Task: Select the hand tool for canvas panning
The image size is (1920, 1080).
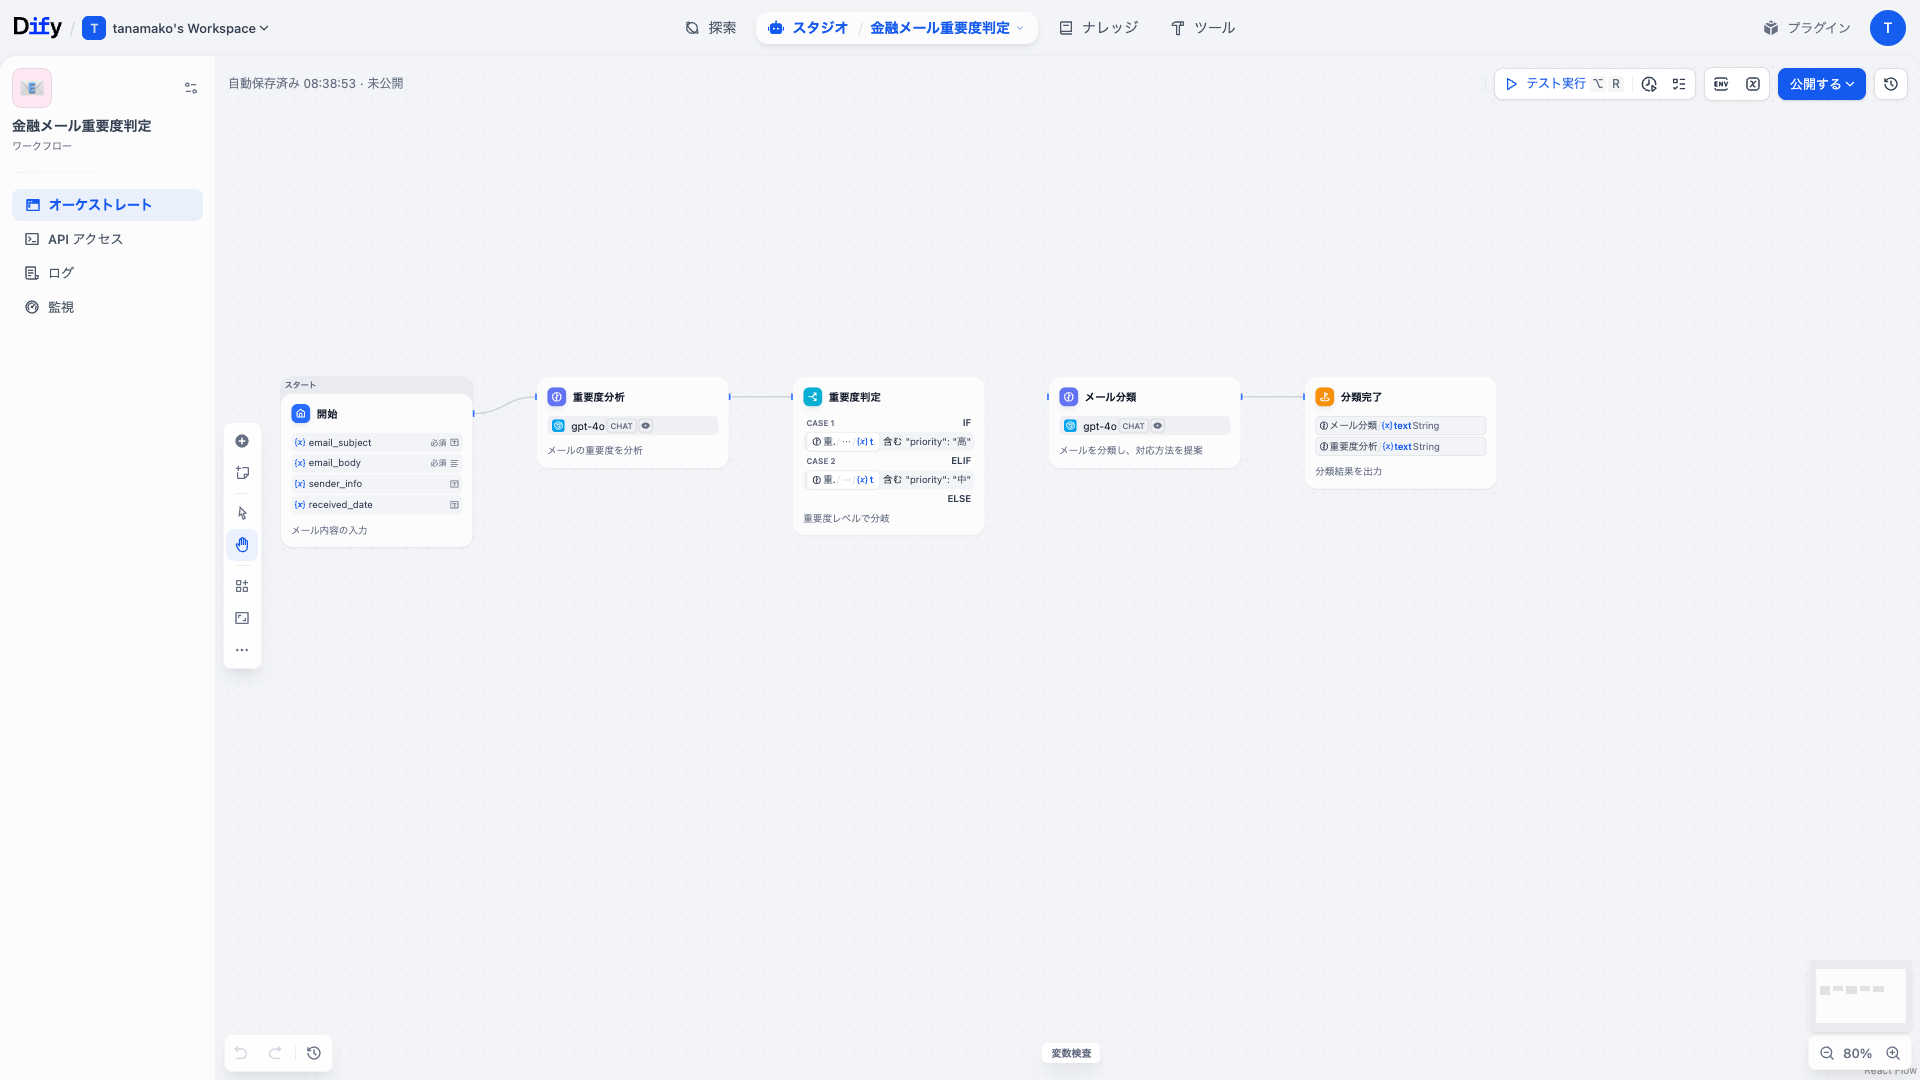Action: pyautogui.click(x=241, y=545)
